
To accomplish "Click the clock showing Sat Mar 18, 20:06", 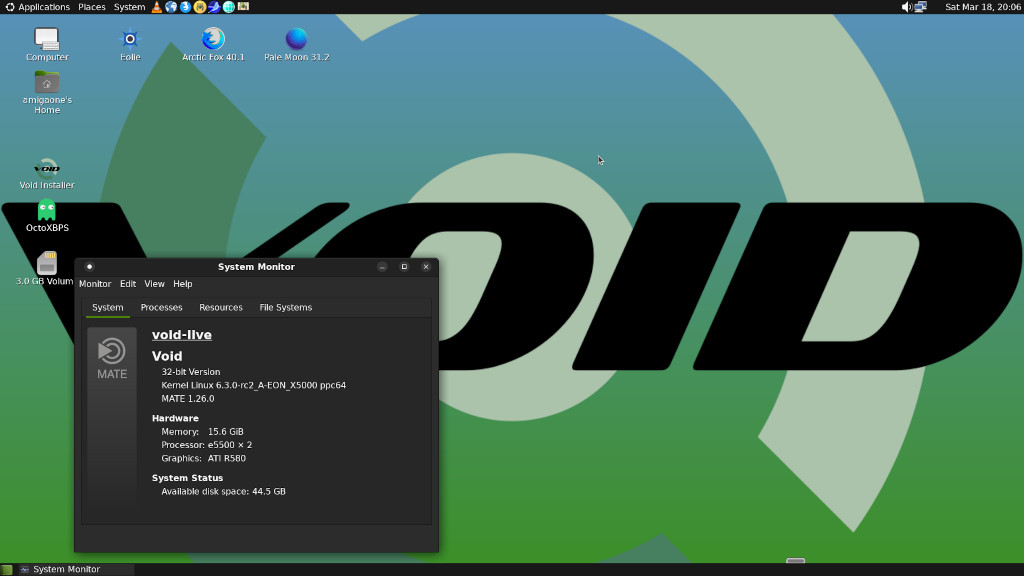I will point(982,7).
